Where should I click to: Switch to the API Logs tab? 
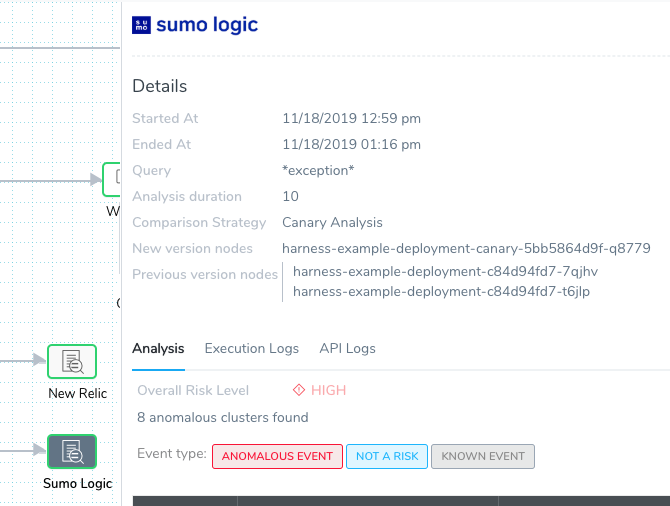(347, 348)
